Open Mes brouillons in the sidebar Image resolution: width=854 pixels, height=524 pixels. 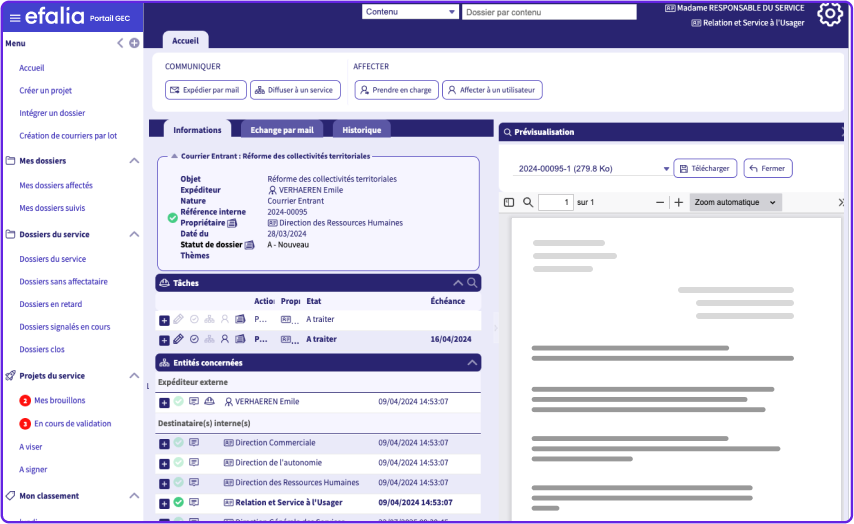(x=60, y=400)
